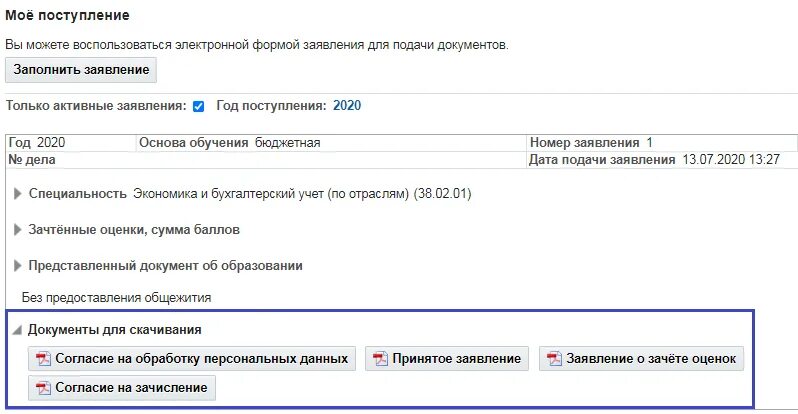Click the Год поступления label
Screen dimensions: 798x414
271,106
